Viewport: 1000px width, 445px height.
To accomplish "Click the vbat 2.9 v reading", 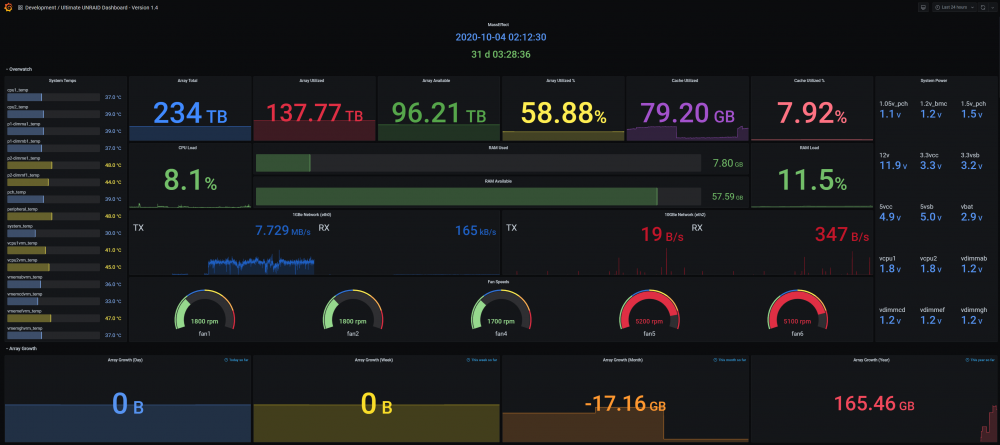I will (x=972, y=217).
